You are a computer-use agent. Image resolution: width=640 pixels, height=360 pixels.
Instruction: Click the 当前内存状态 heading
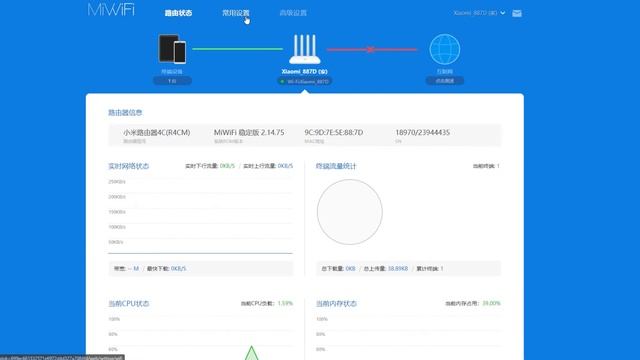pos(336,304)
